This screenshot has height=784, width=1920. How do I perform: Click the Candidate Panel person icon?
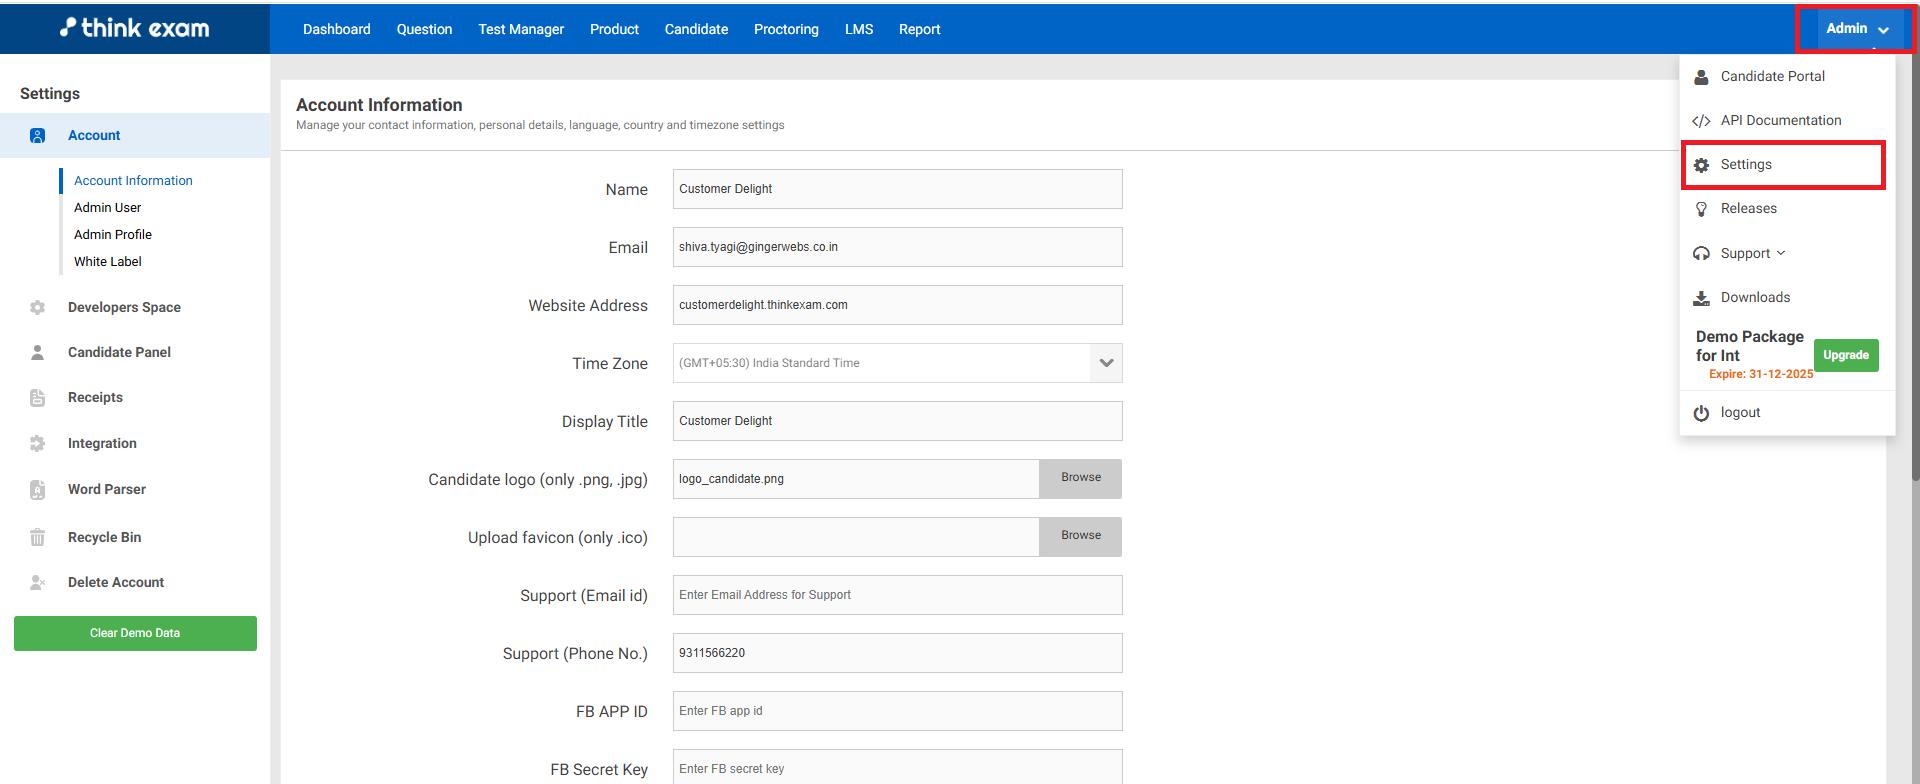coord(37,352)
